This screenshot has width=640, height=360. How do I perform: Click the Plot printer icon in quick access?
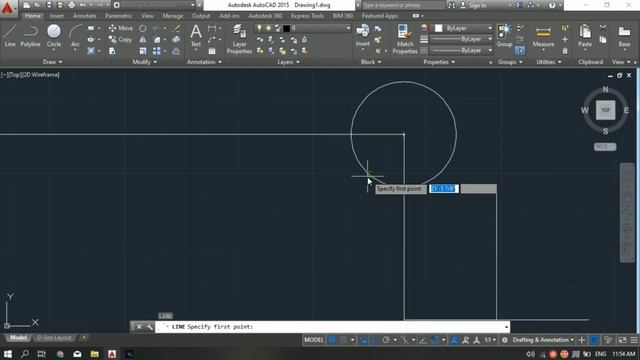(x=71, y=5)
